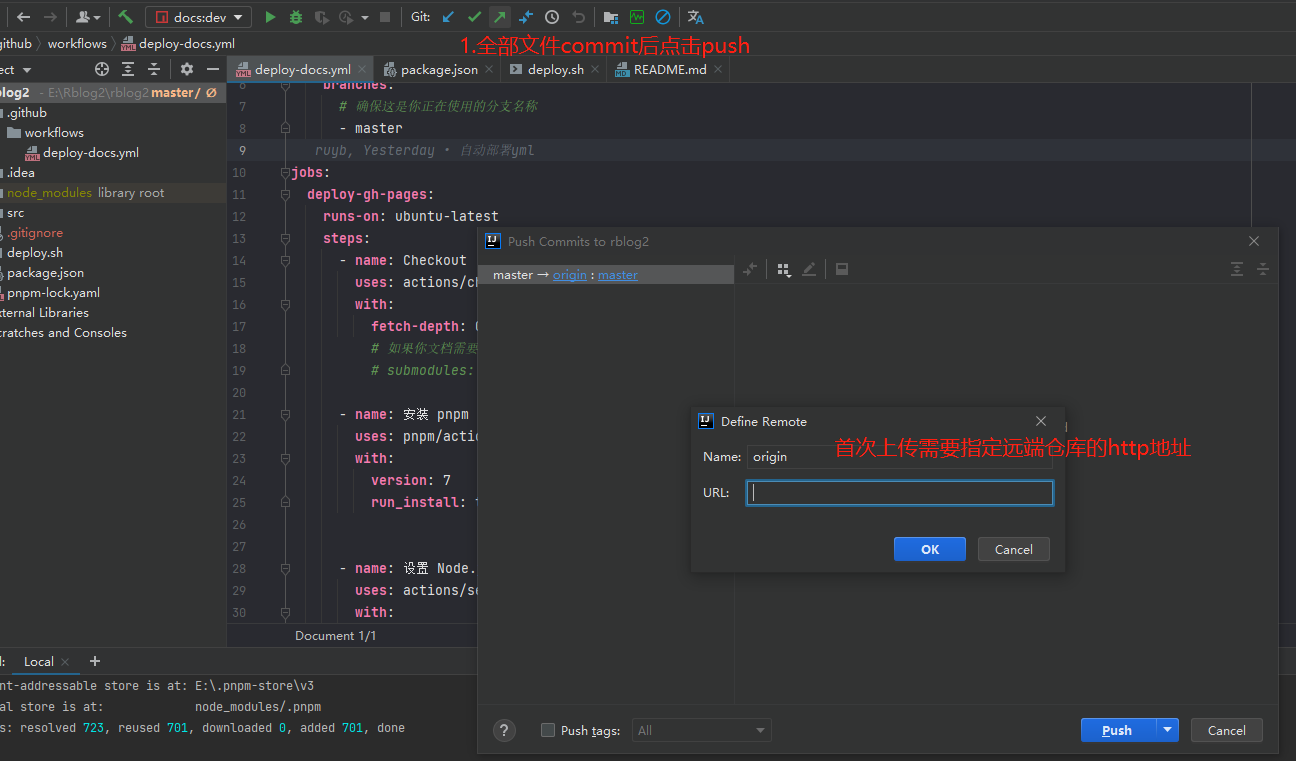The height and width of the screenshot is (761, 1296).
Task: Click Expand All in Push dialog
Action: pyautogui.click(x=1237, y=270)
